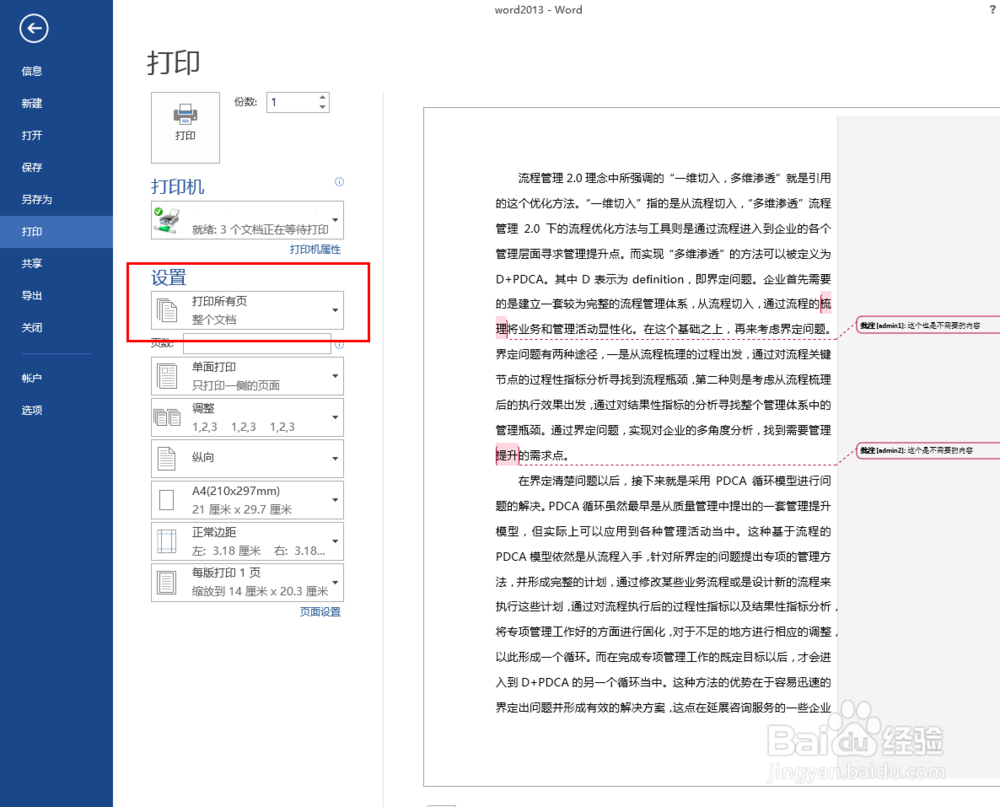Increase copies with the stepper up arrow
1000x807 pixels.
click(321, 96)
